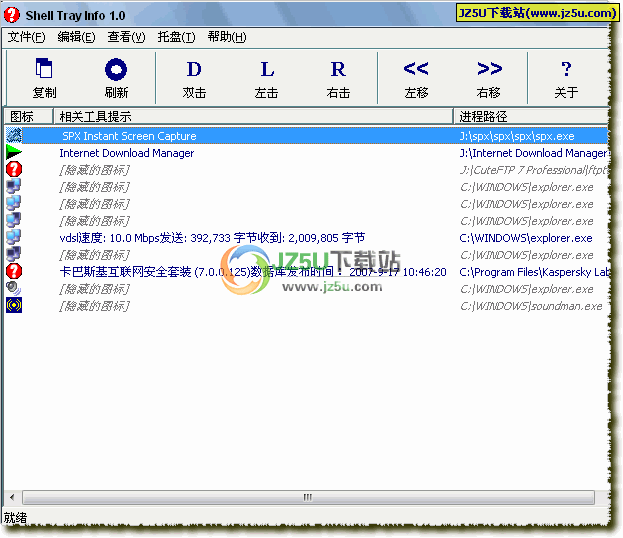Click the green Internet Download Manager tray icon

(x=14, y=153)
